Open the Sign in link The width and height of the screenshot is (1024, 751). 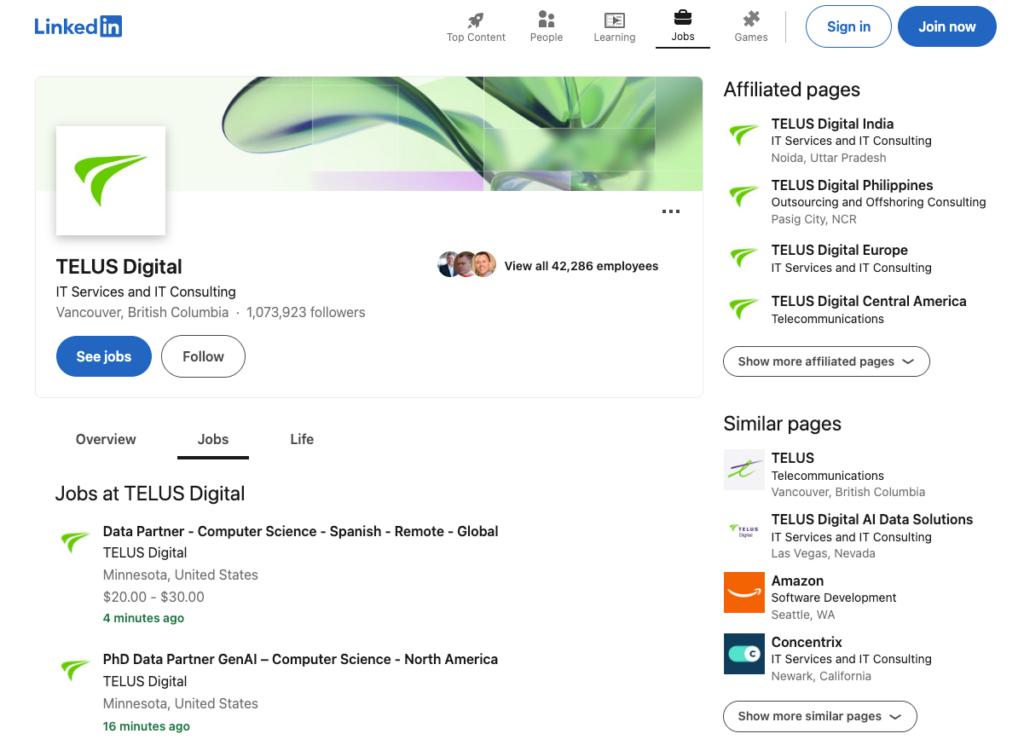point(848,26)
